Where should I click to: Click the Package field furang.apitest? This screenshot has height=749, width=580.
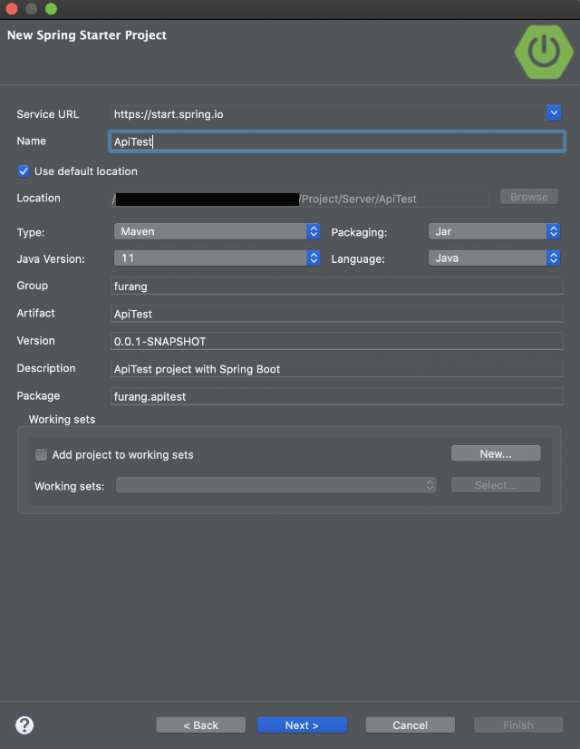[337, 396]
